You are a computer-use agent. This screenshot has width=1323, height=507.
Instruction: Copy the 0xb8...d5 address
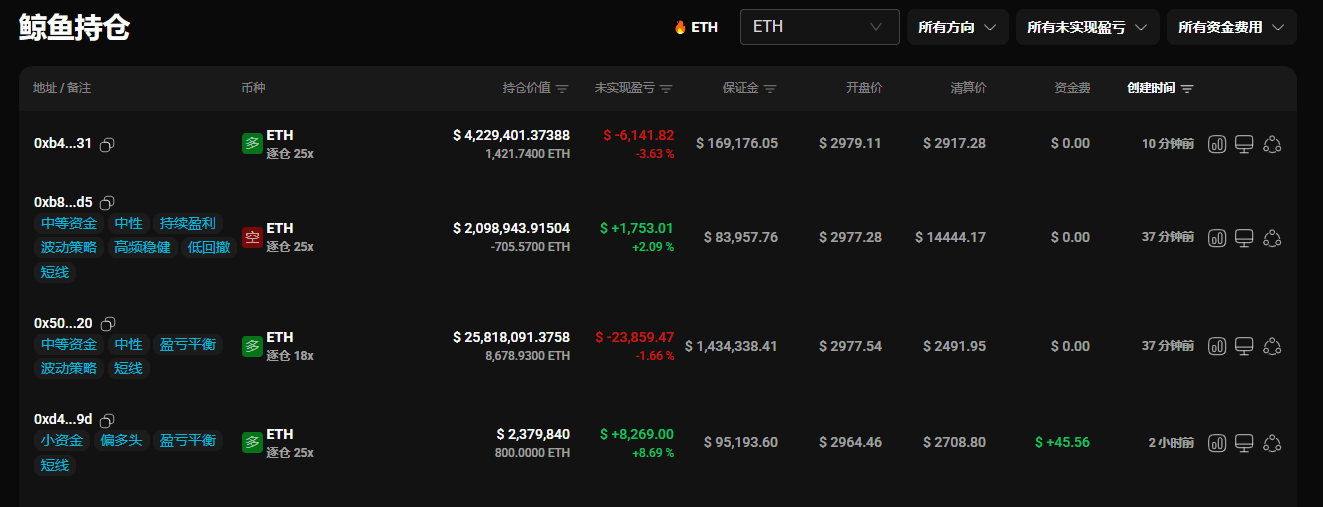[108, 203]
